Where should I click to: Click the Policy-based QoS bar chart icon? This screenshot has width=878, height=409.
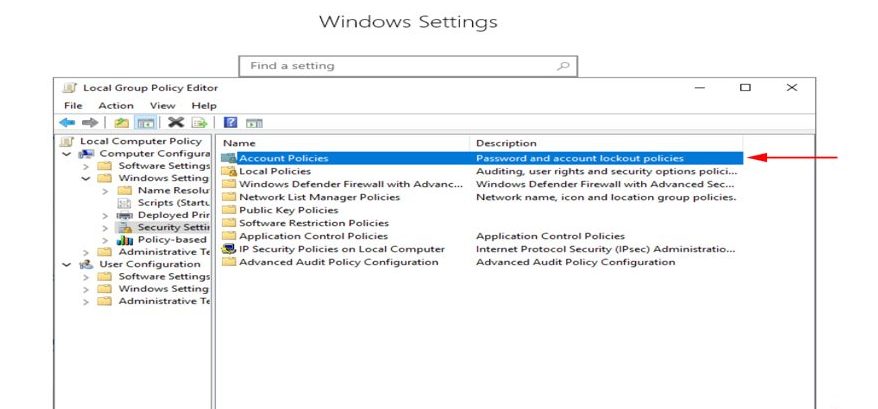click(124, 239)
